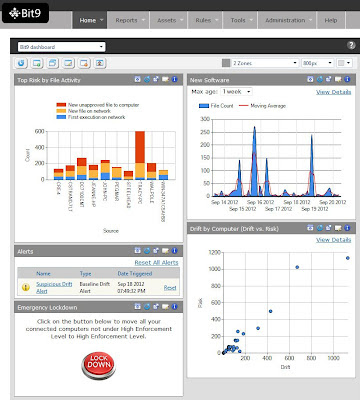Show info for the Alerts panel
Viewport: 360px width, 400px height.
coord(175,251)
